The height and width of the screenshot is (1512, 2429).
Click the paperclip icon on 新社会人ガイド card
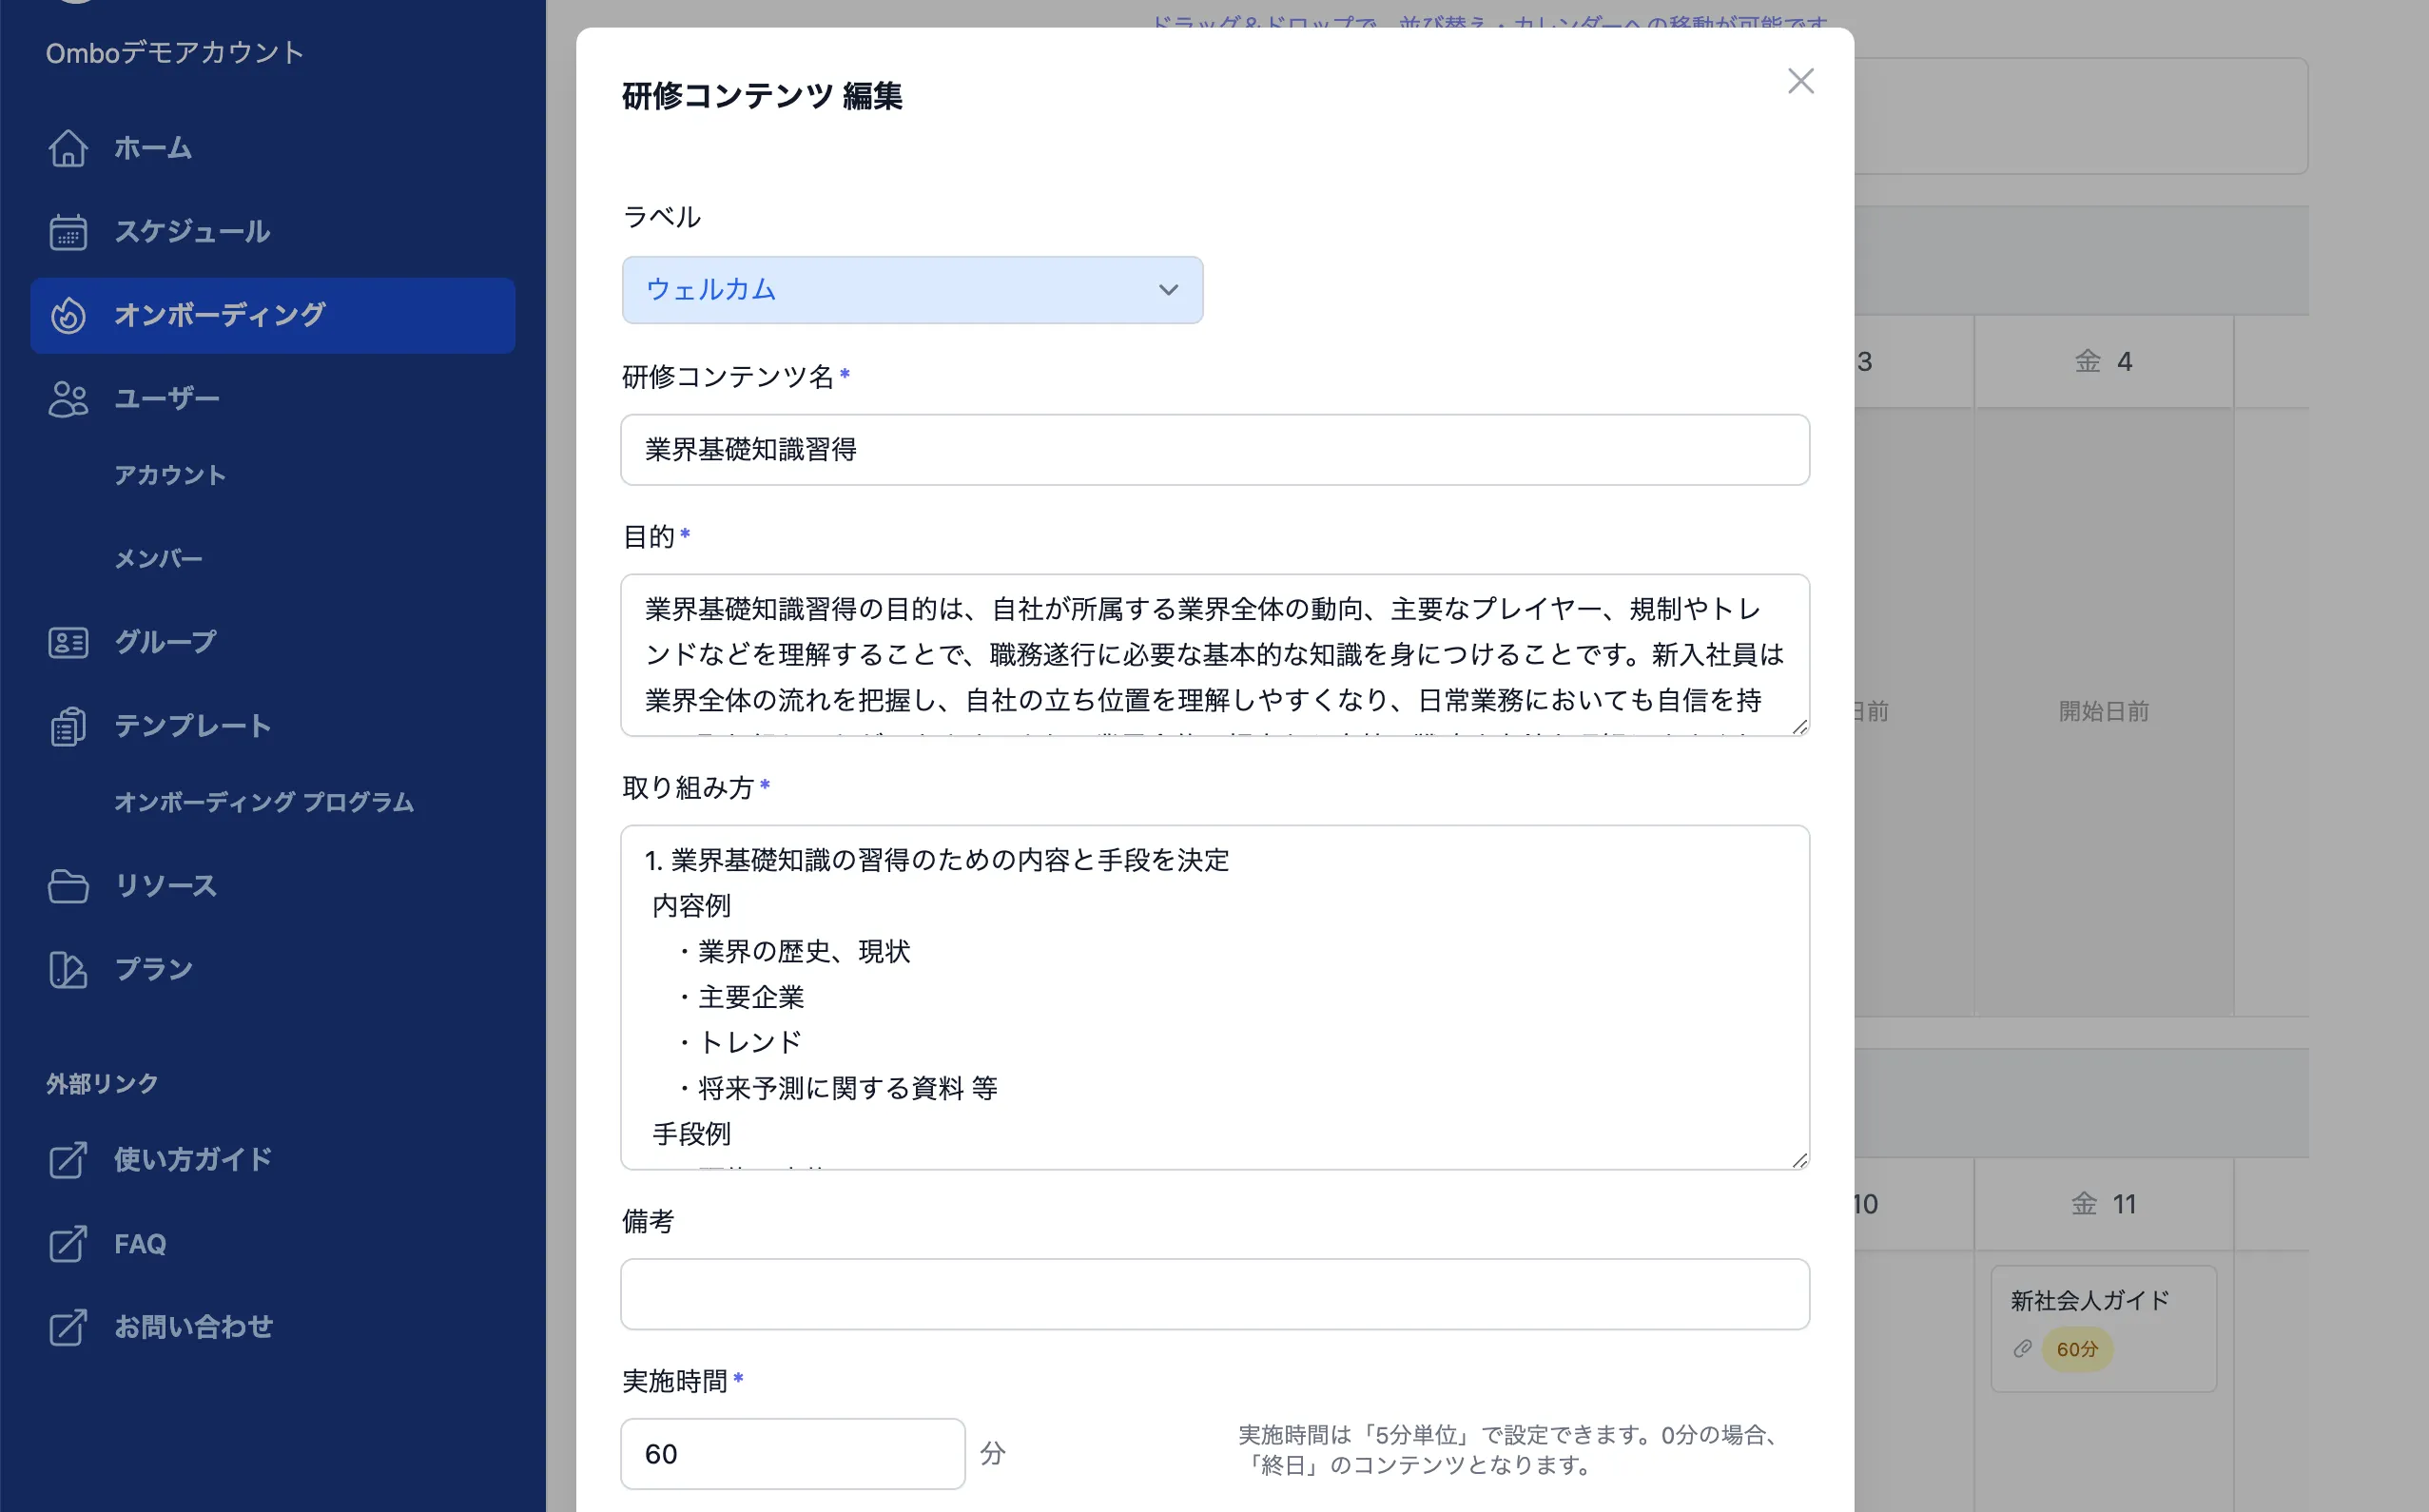[x=2022, y=1349]
